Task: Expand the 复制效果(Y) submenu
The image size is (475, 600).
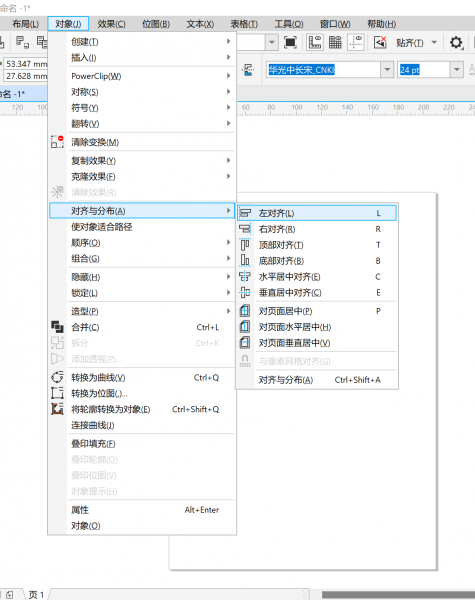Action: click(x=142, y=161)
